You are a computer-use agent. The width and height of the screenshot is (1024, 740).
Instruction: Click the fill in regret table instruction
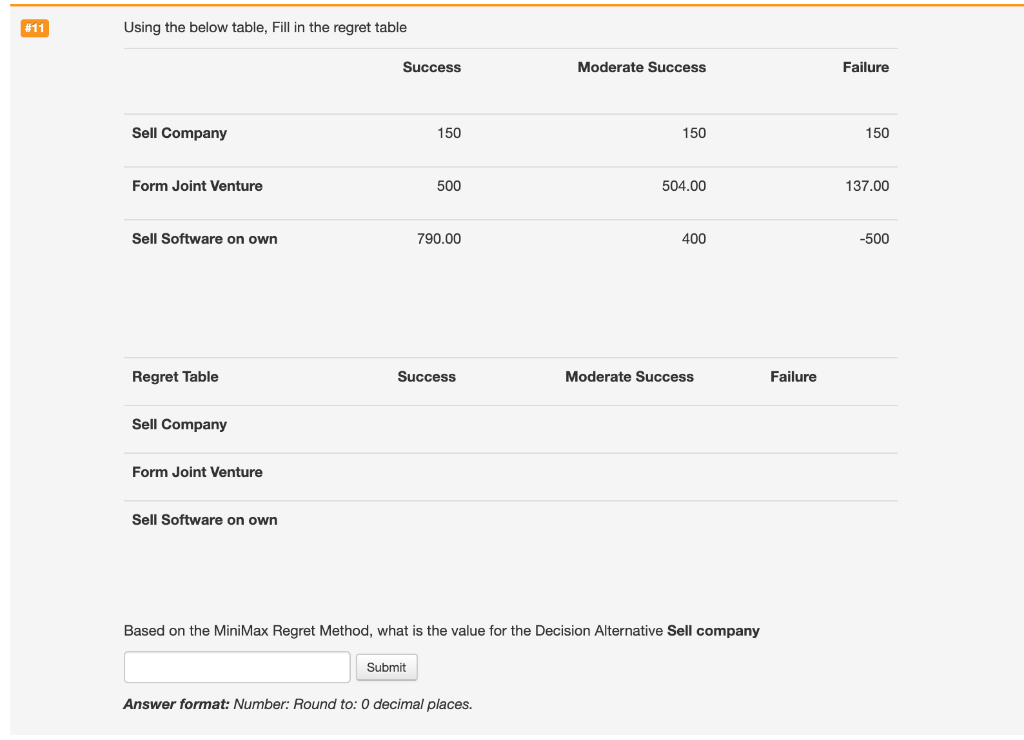[x=265, y=27]
